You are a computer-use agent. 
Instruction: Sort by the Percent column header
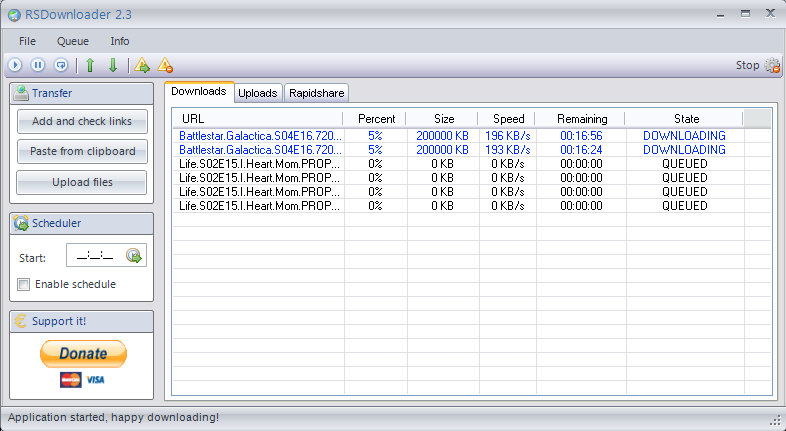pos(376,119)
